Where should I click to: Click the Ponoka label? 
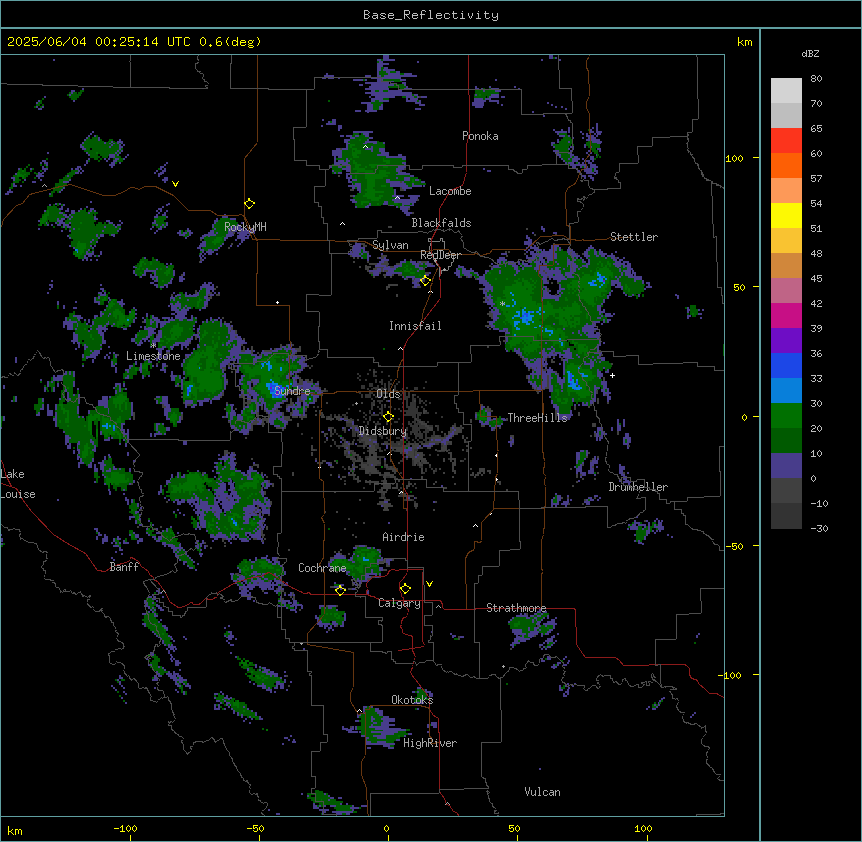tap(480, 136)
